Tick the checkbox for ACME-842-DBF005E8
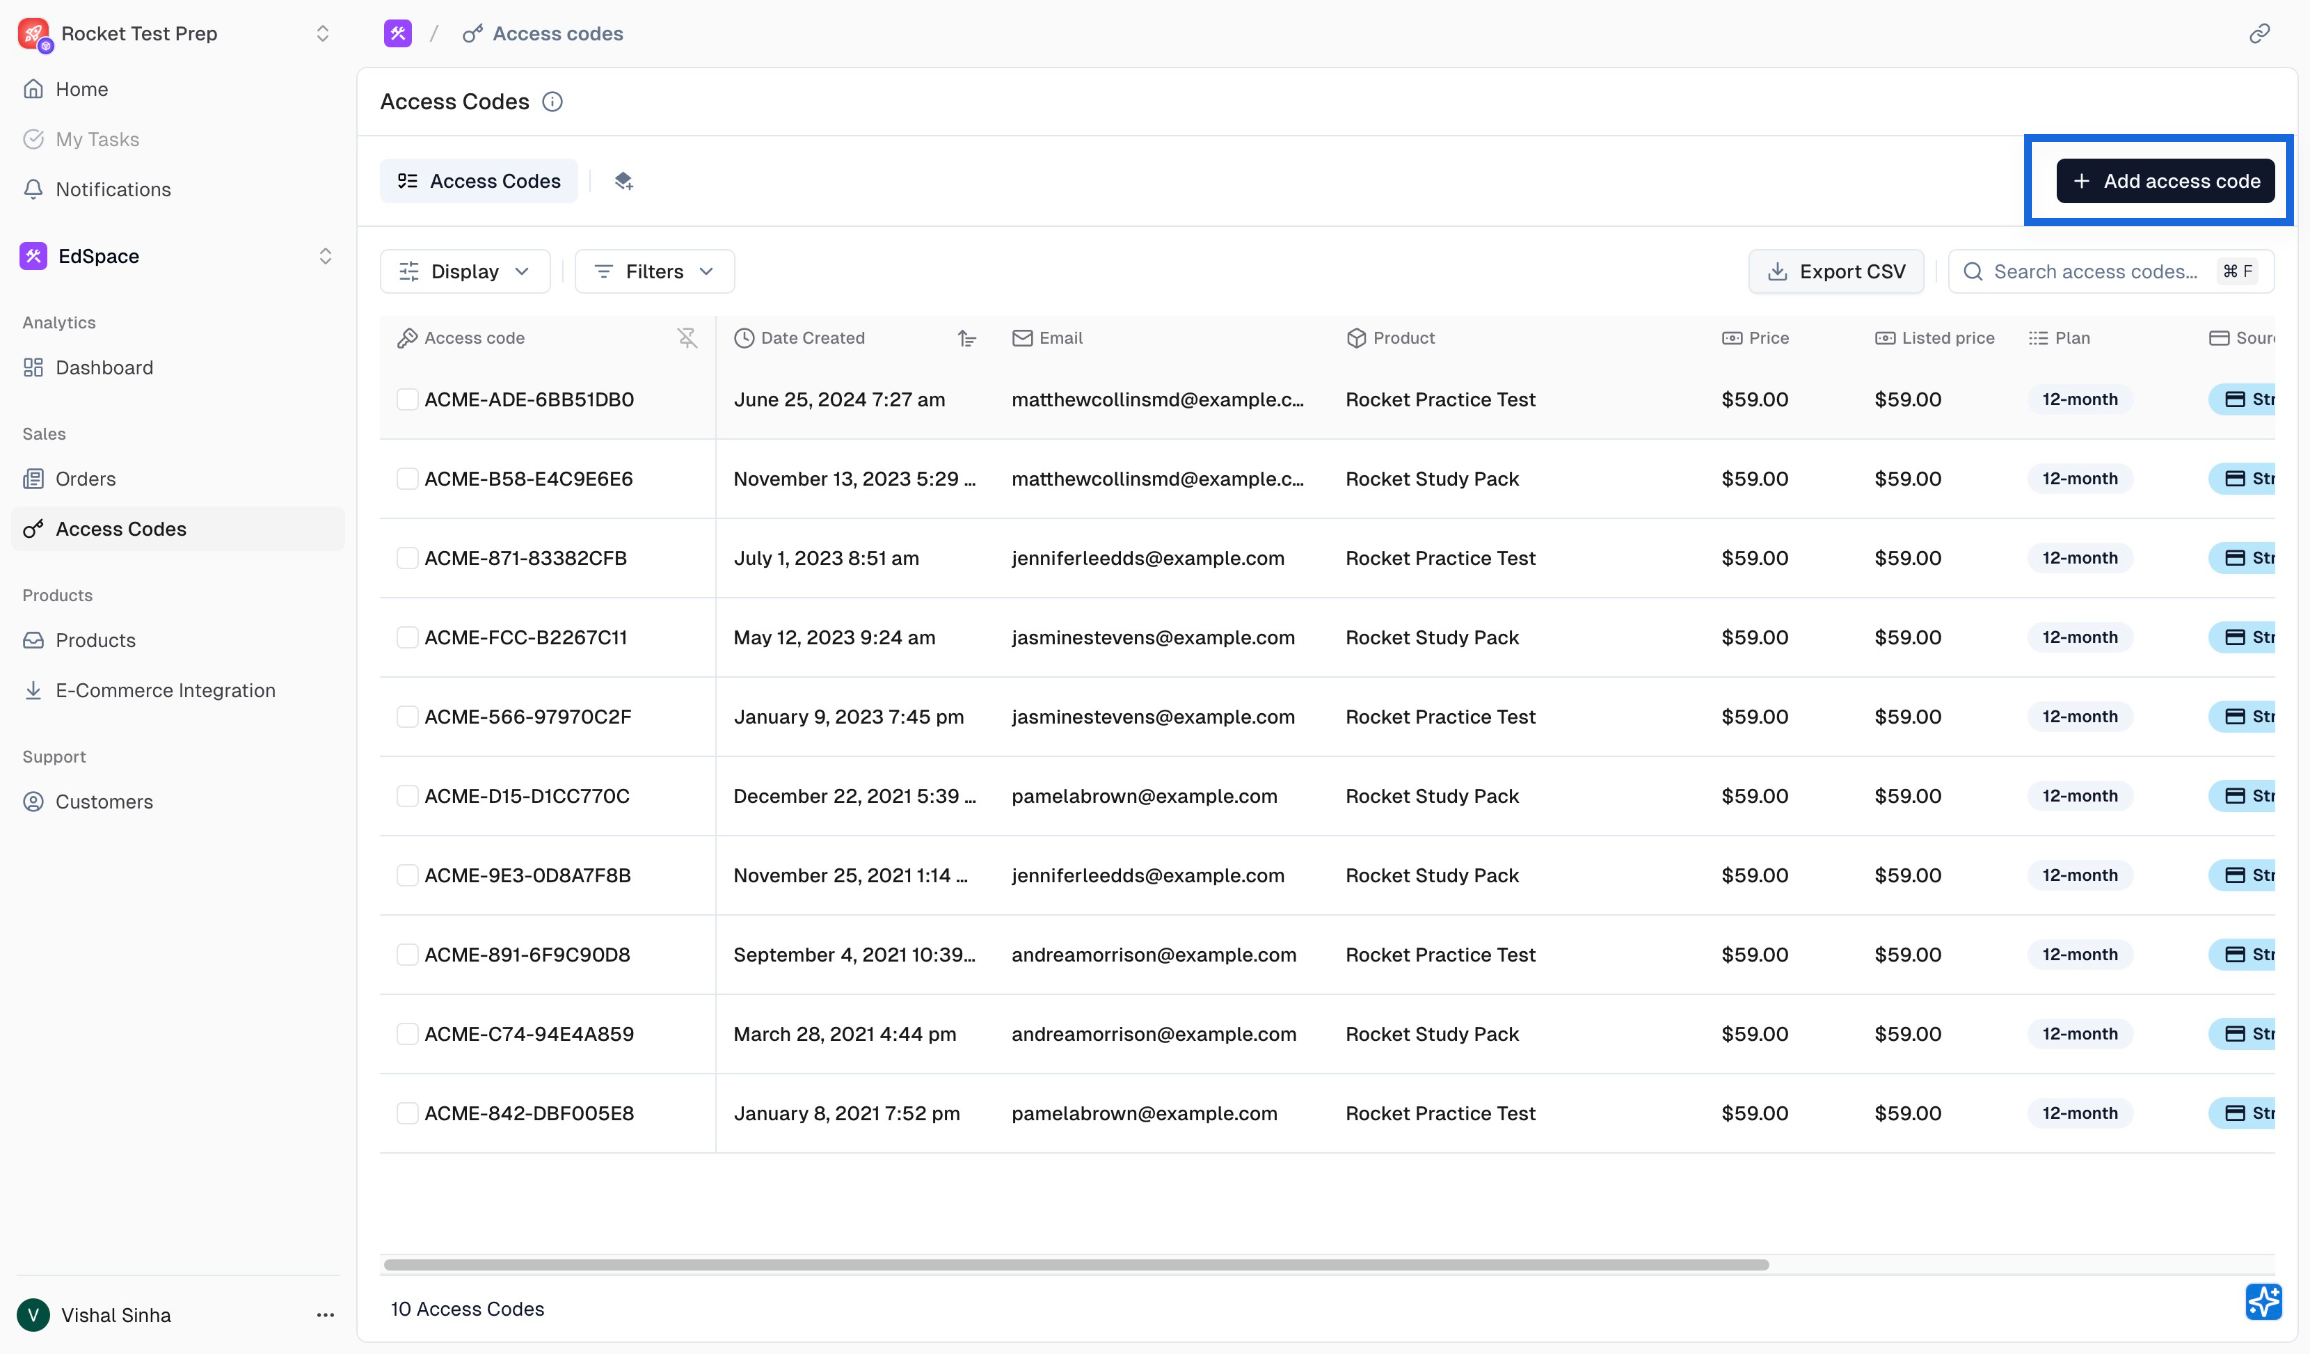Screen dimensions: 2310x1354 coord(407,1114)
